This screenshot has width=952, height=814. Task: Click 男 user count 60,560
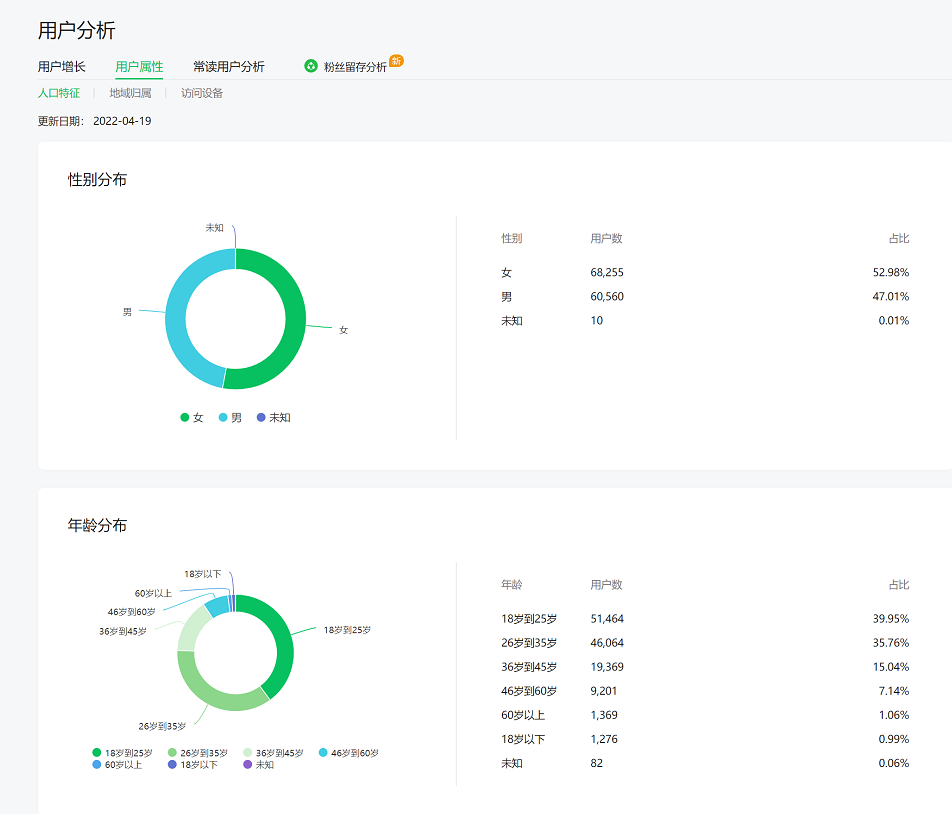(x=607, y=297)
